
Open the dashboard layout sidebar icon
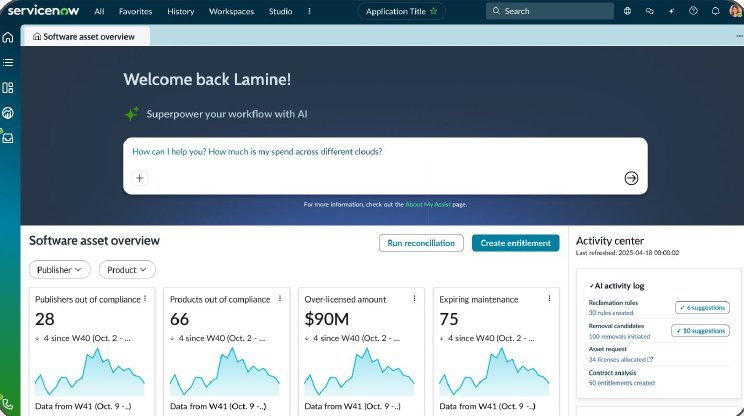8,88
